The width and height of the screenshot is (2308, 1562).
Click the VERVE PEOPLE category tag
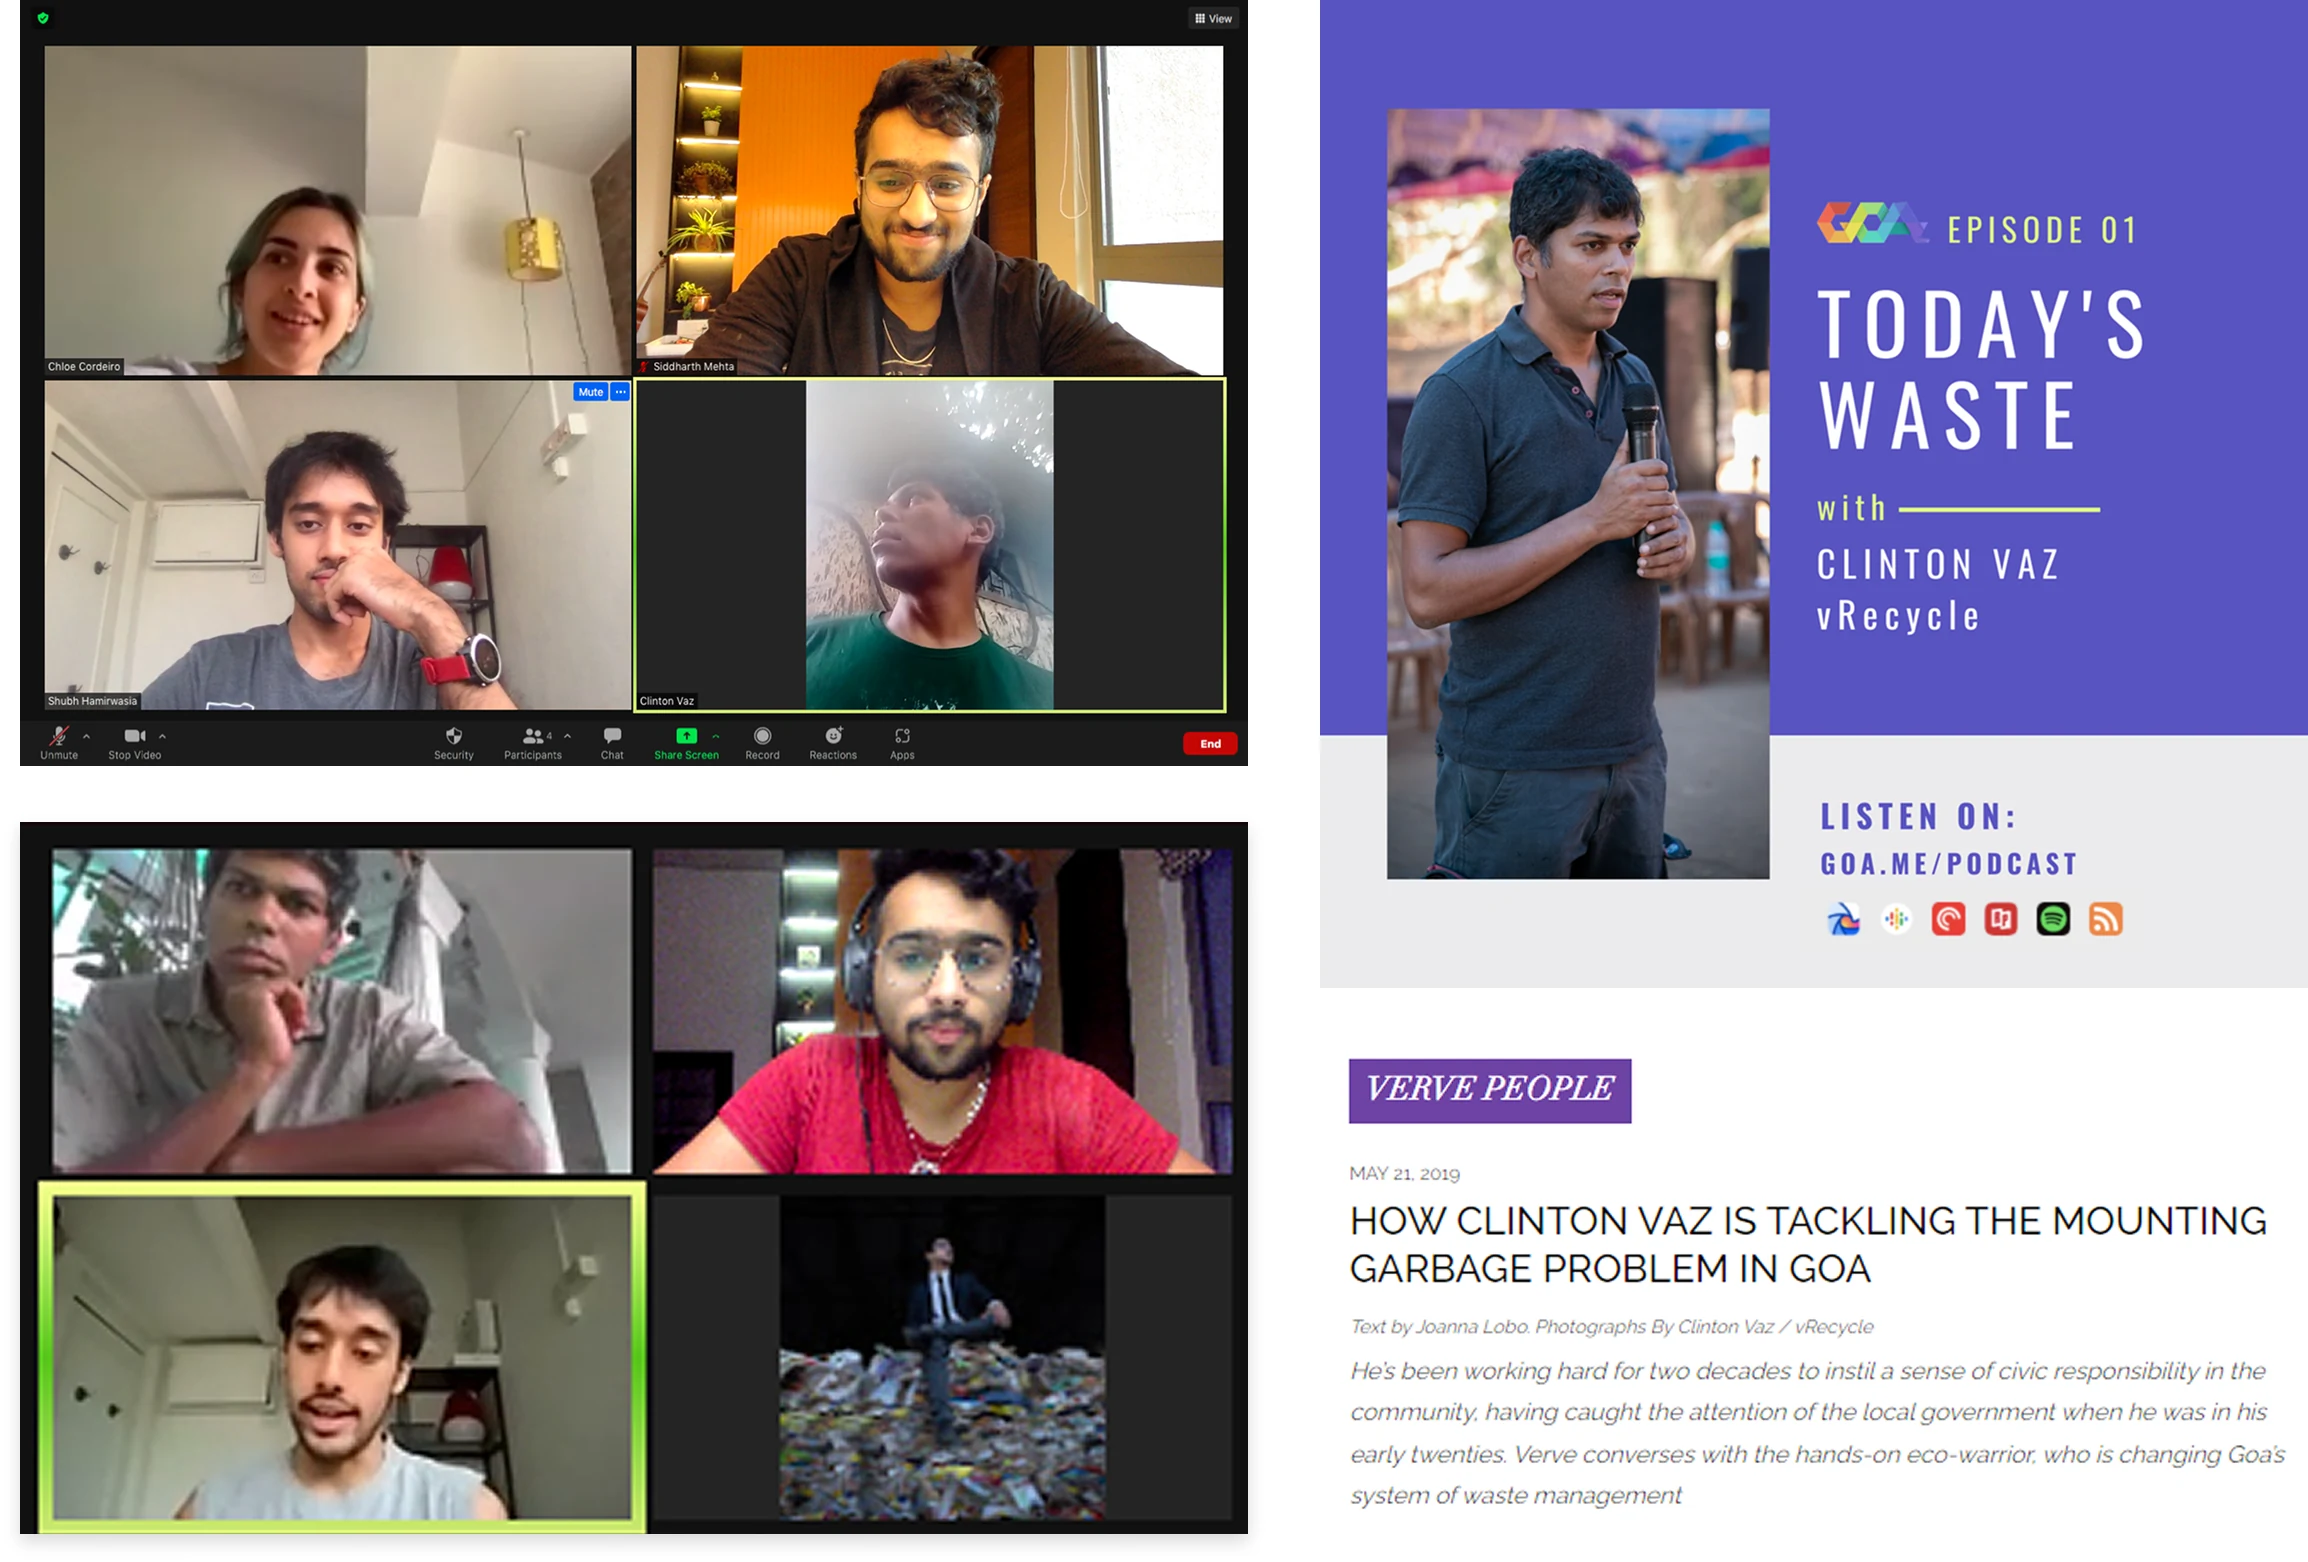pos(1490,1091)
